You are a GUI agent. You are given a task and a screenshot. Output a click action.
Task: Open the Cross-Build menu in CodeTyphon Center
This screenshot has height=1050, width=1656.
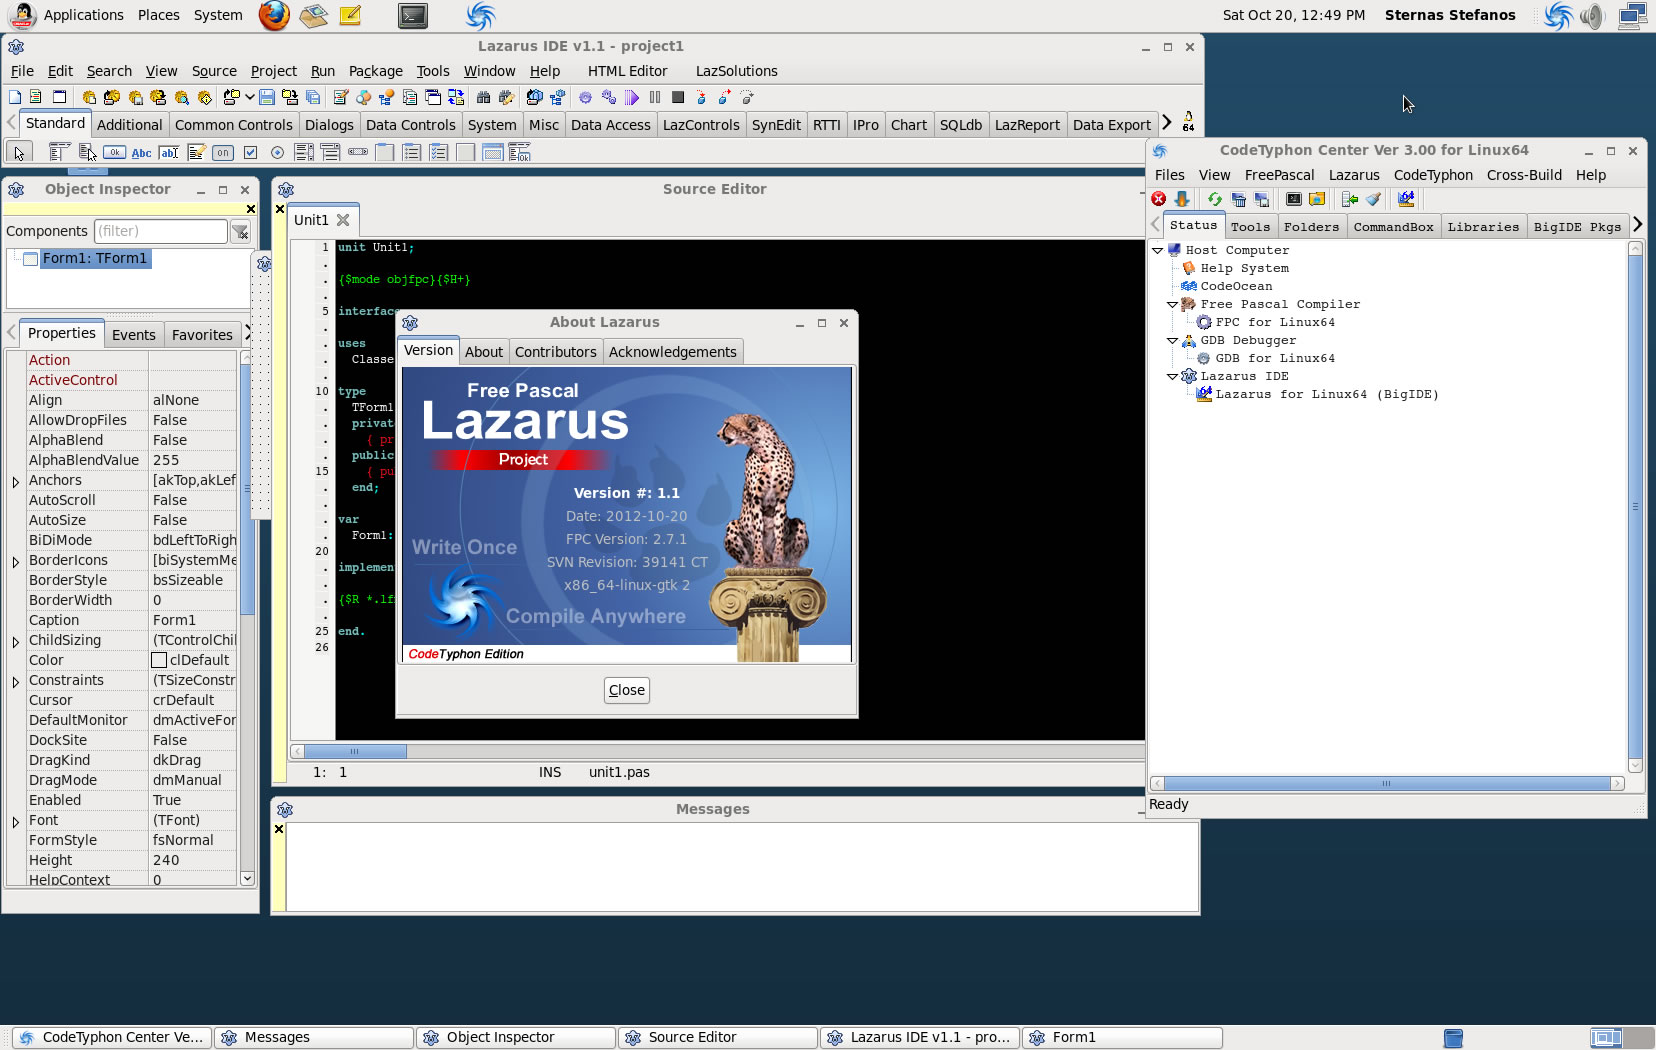coord(1524,175)
